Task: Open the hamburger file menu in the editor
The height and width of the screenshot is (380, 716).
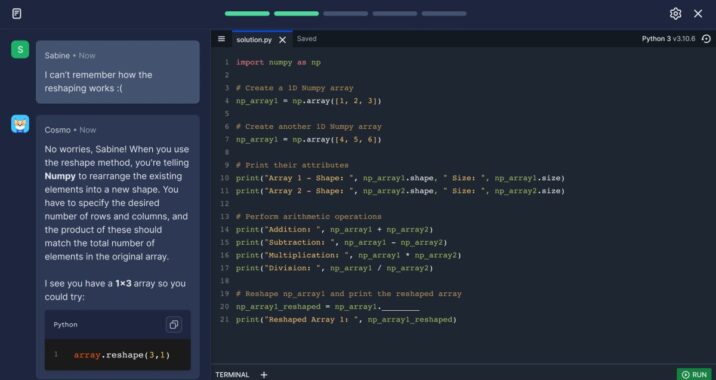Action: [x=221, y=39]
